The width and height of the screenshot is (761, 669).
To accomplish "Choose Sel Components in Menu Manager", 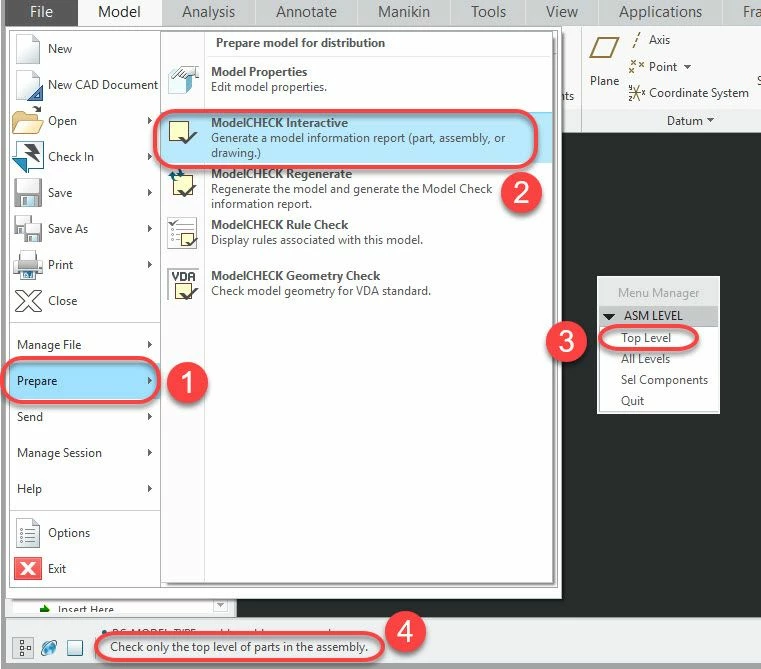I will pos(664,380).
